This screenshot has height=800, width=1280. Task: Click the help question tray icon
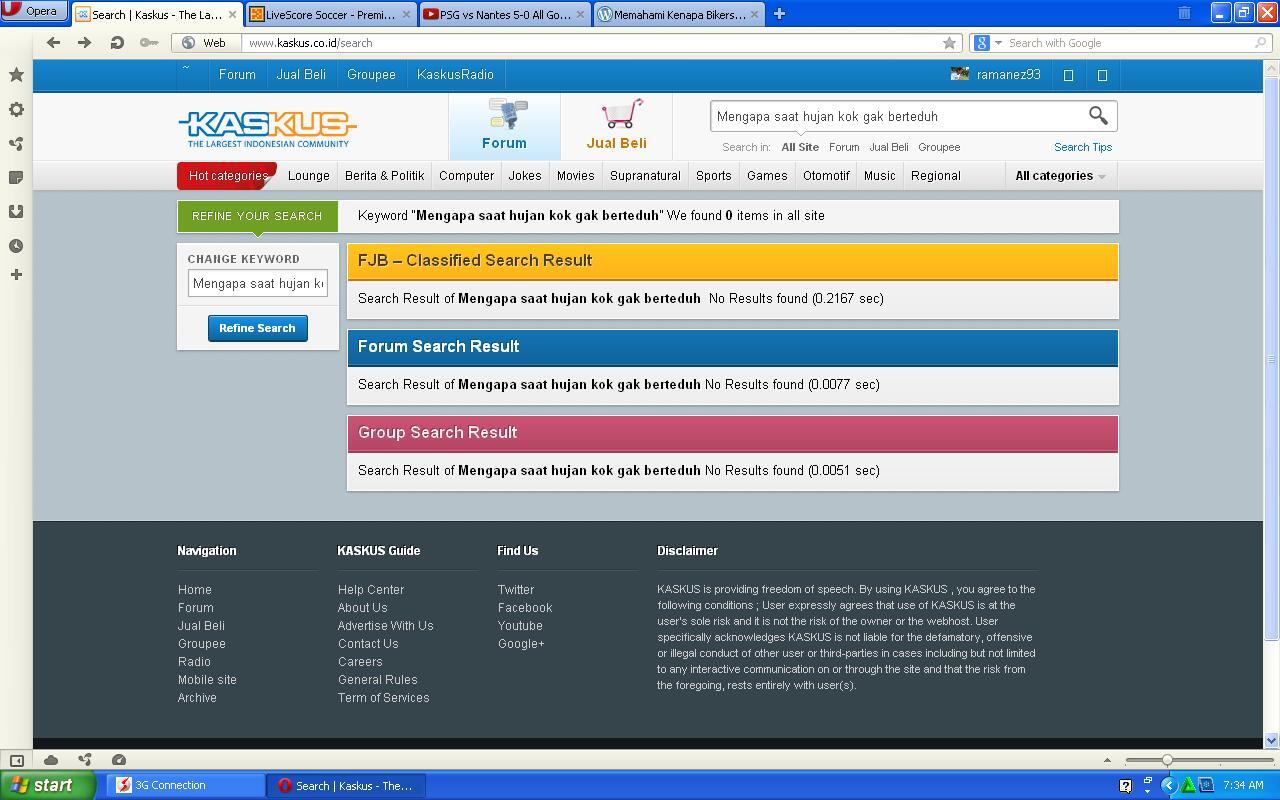click(1125, 786)
